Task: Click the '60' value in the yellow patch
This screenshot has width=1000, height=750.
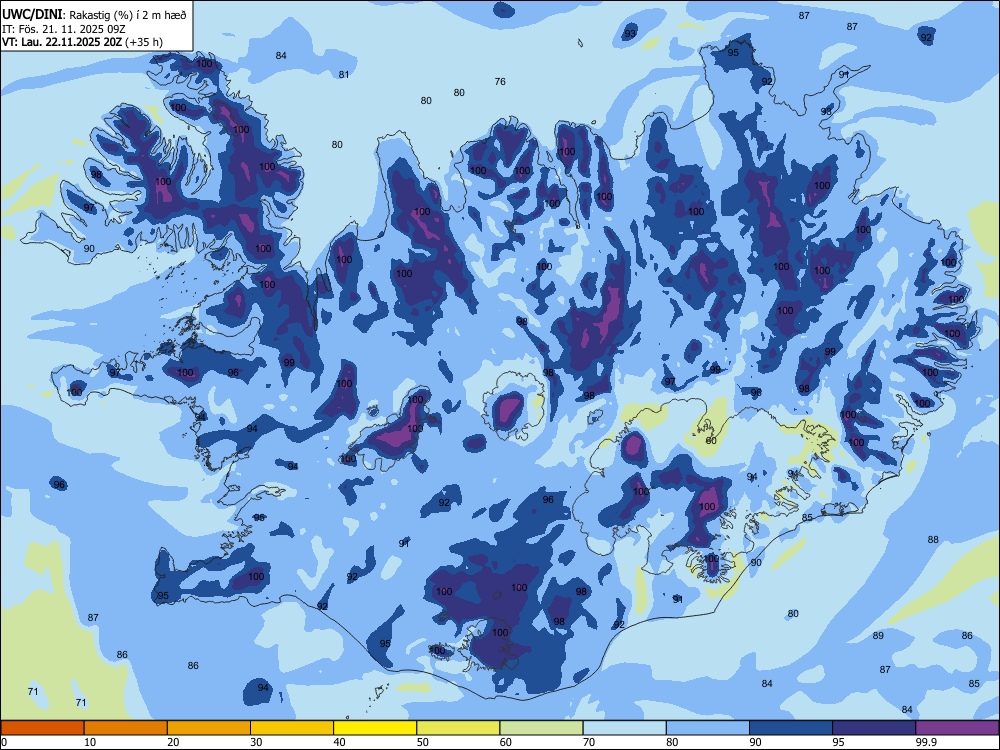Action: pyautogui.click(x=711, y=441)
